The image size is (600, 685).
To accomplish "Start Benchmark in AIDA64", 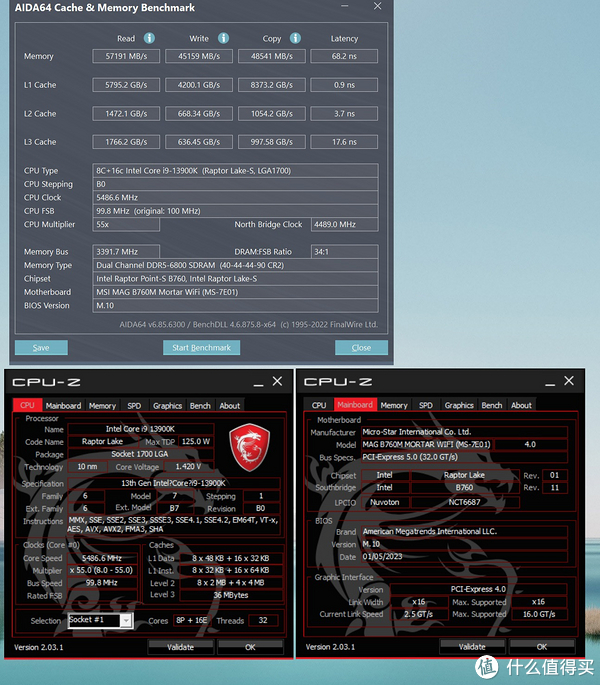I will tap(201, 348).
